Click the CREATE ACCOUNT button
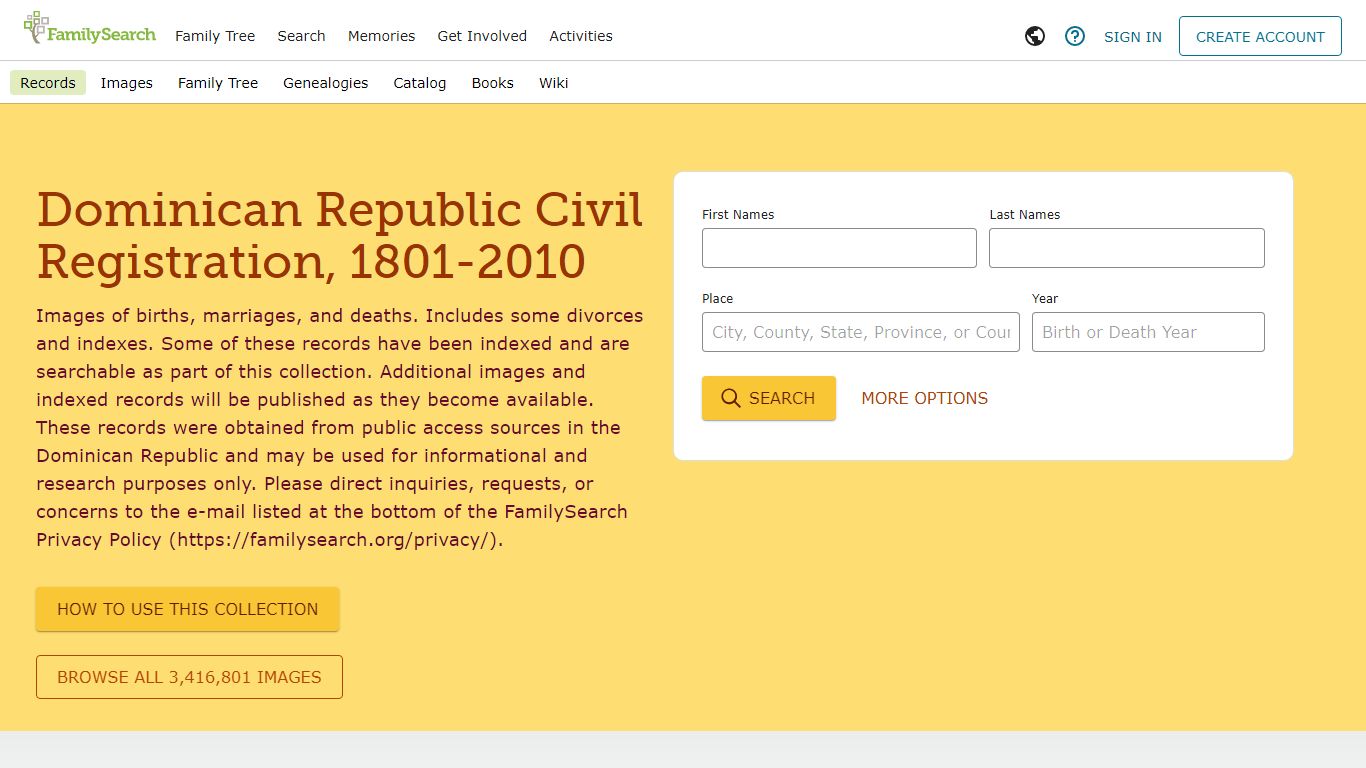Screen dimensions: 1366x768 (x=1260, y=36)
